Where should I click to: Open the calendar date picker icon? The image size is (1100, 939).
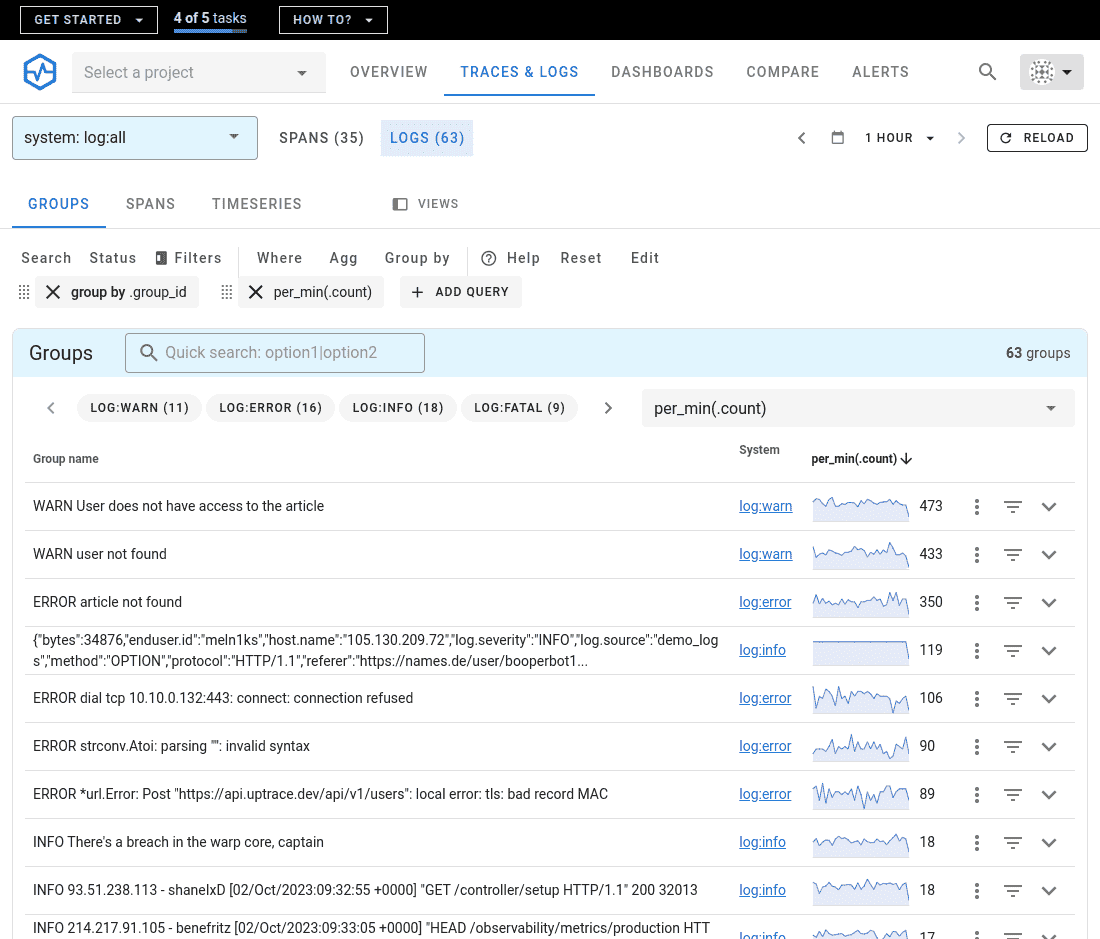pyautogui.click(x=838, y=138)
